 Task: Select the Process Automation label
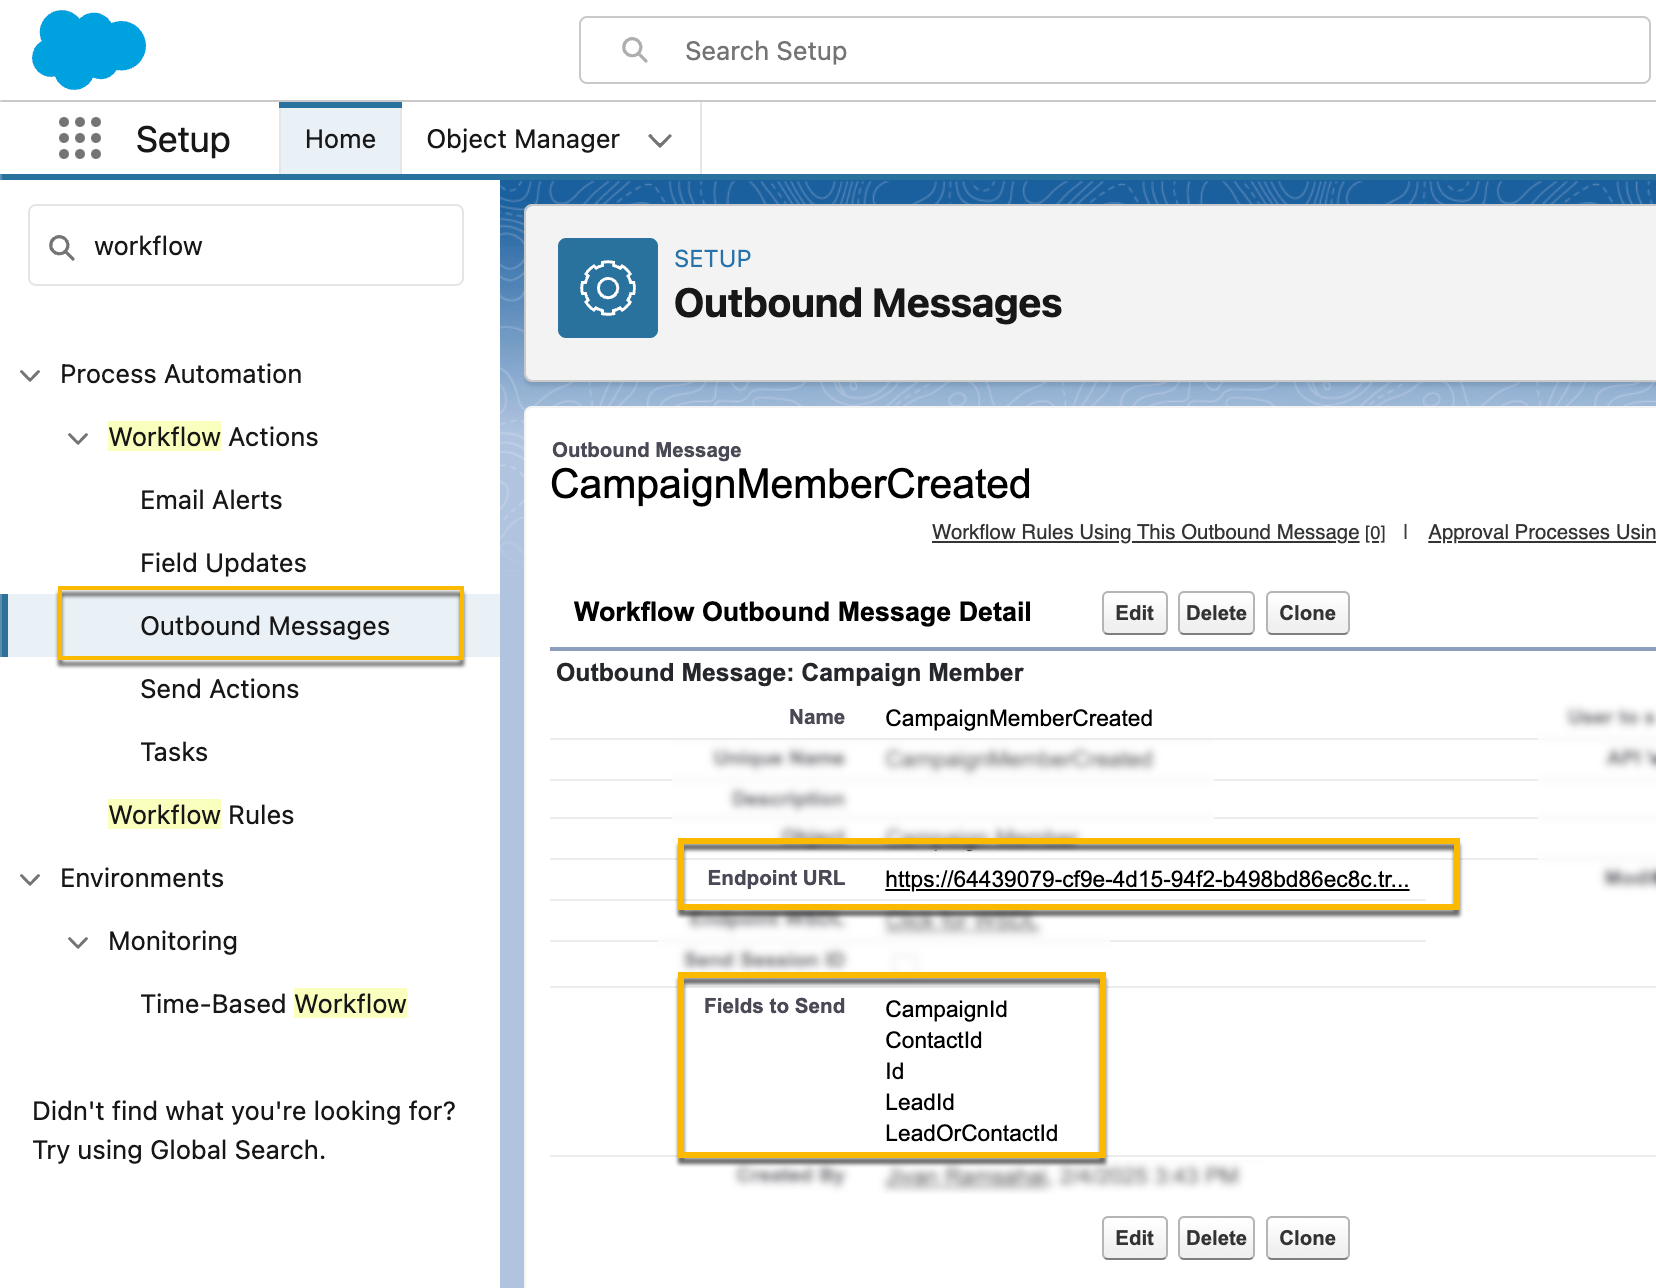(x=181, y=374)
